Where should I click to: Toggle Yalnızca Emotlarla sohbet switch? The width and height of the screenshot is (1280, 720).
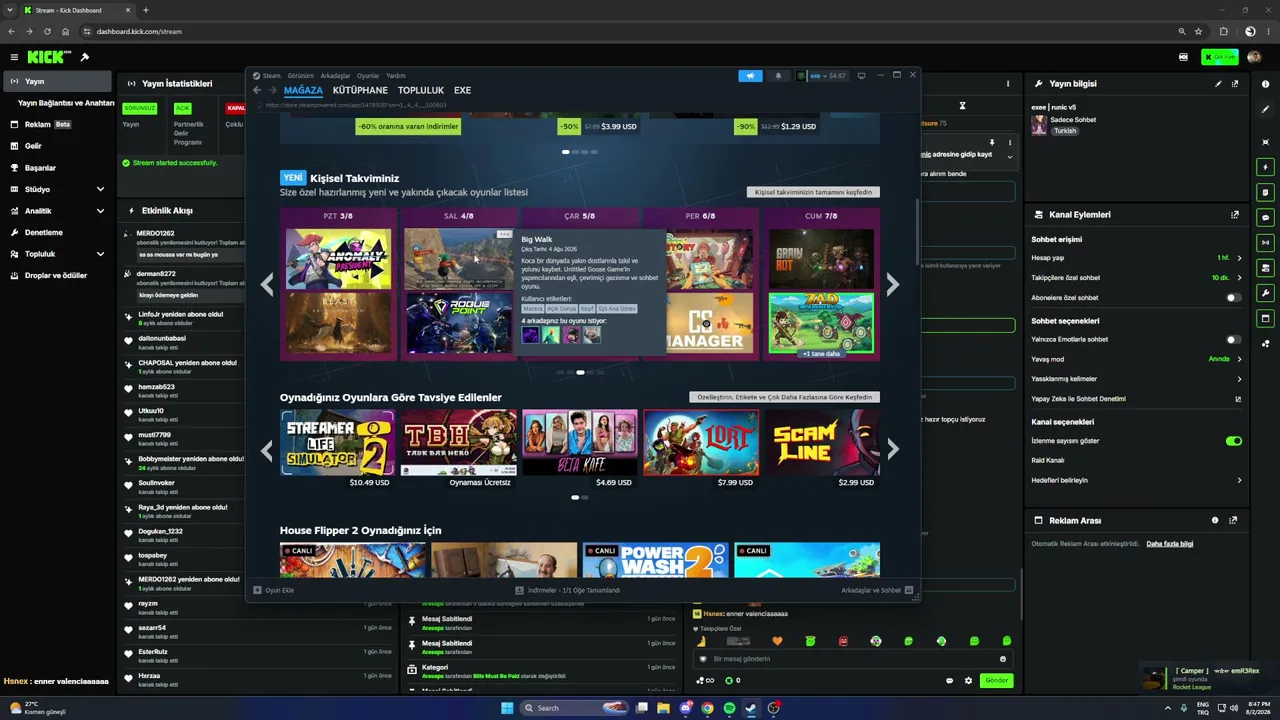pos(1234,340)
